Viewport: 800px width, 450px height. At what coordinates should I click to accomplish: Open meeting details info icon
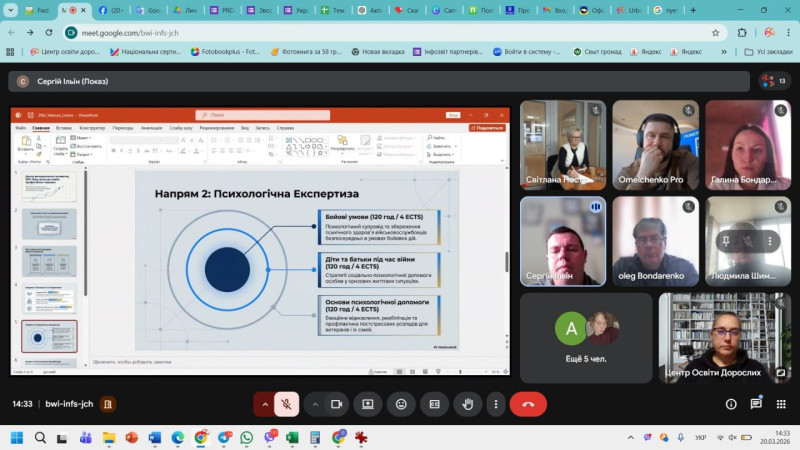coord(731,404)
